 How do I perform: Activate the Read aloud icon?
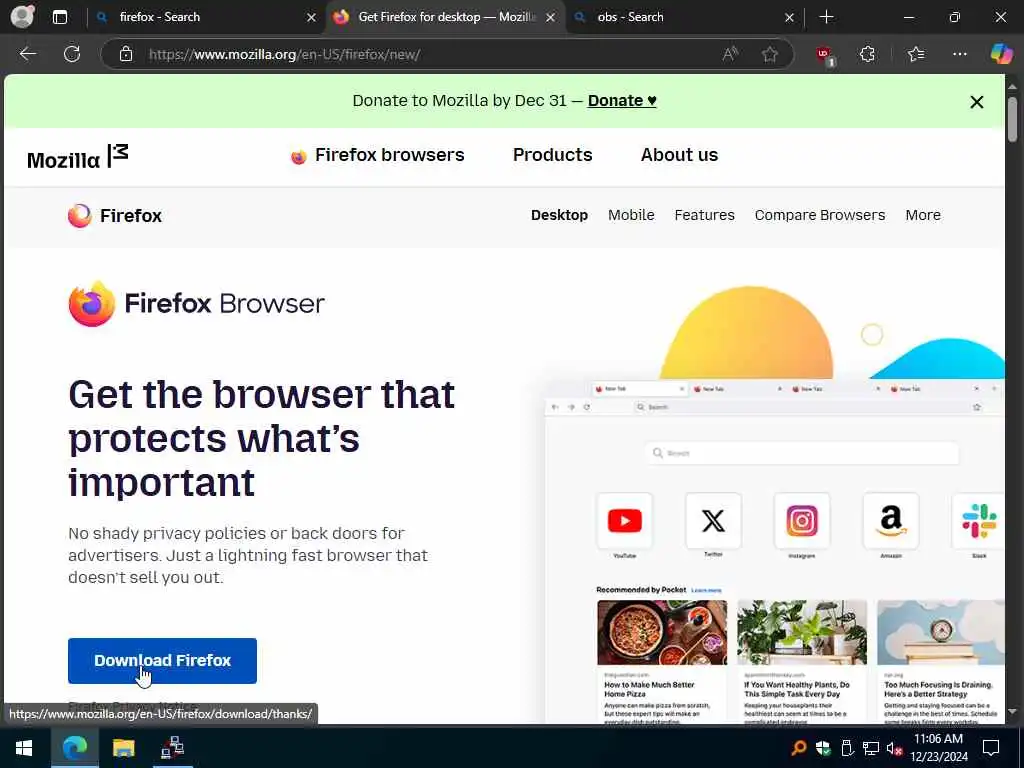point(730,54)
